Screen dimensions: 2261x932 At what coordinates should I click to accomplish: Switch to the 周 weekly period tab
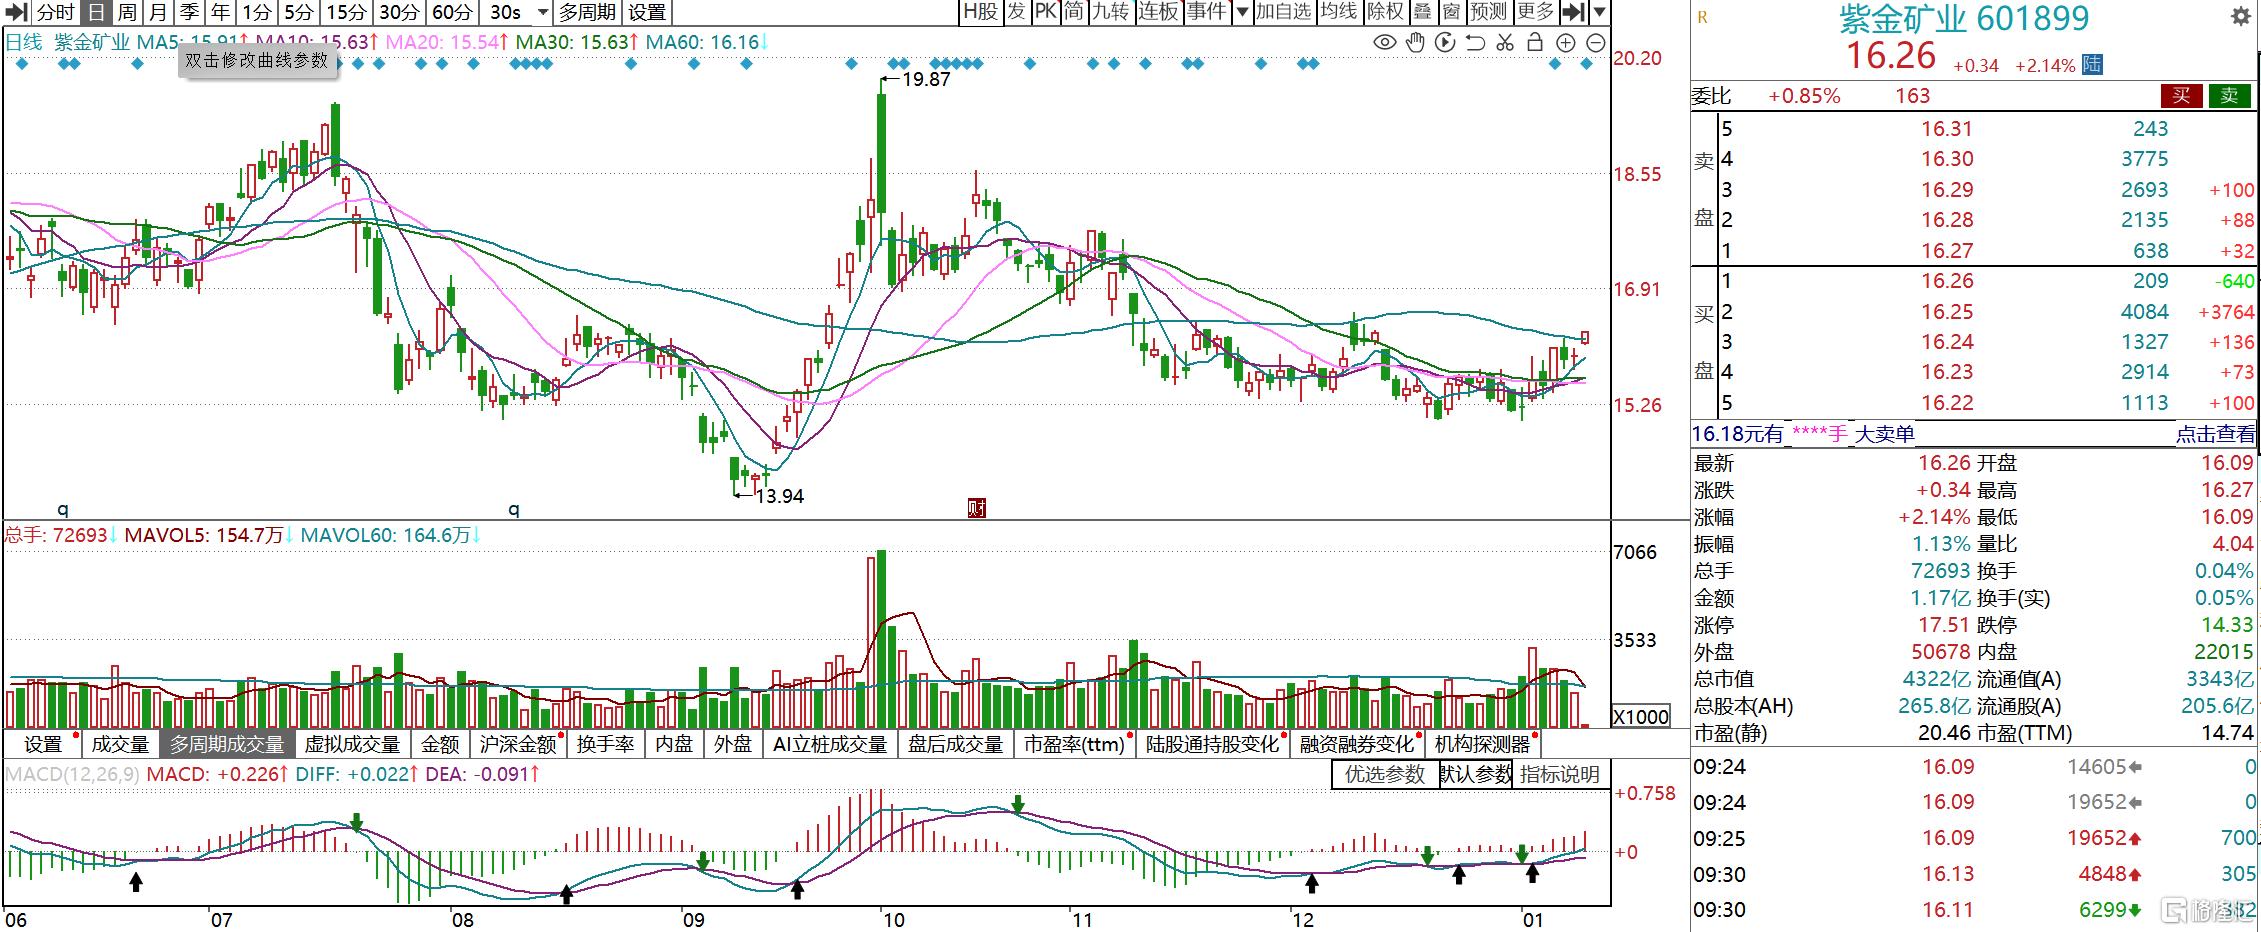127,12
